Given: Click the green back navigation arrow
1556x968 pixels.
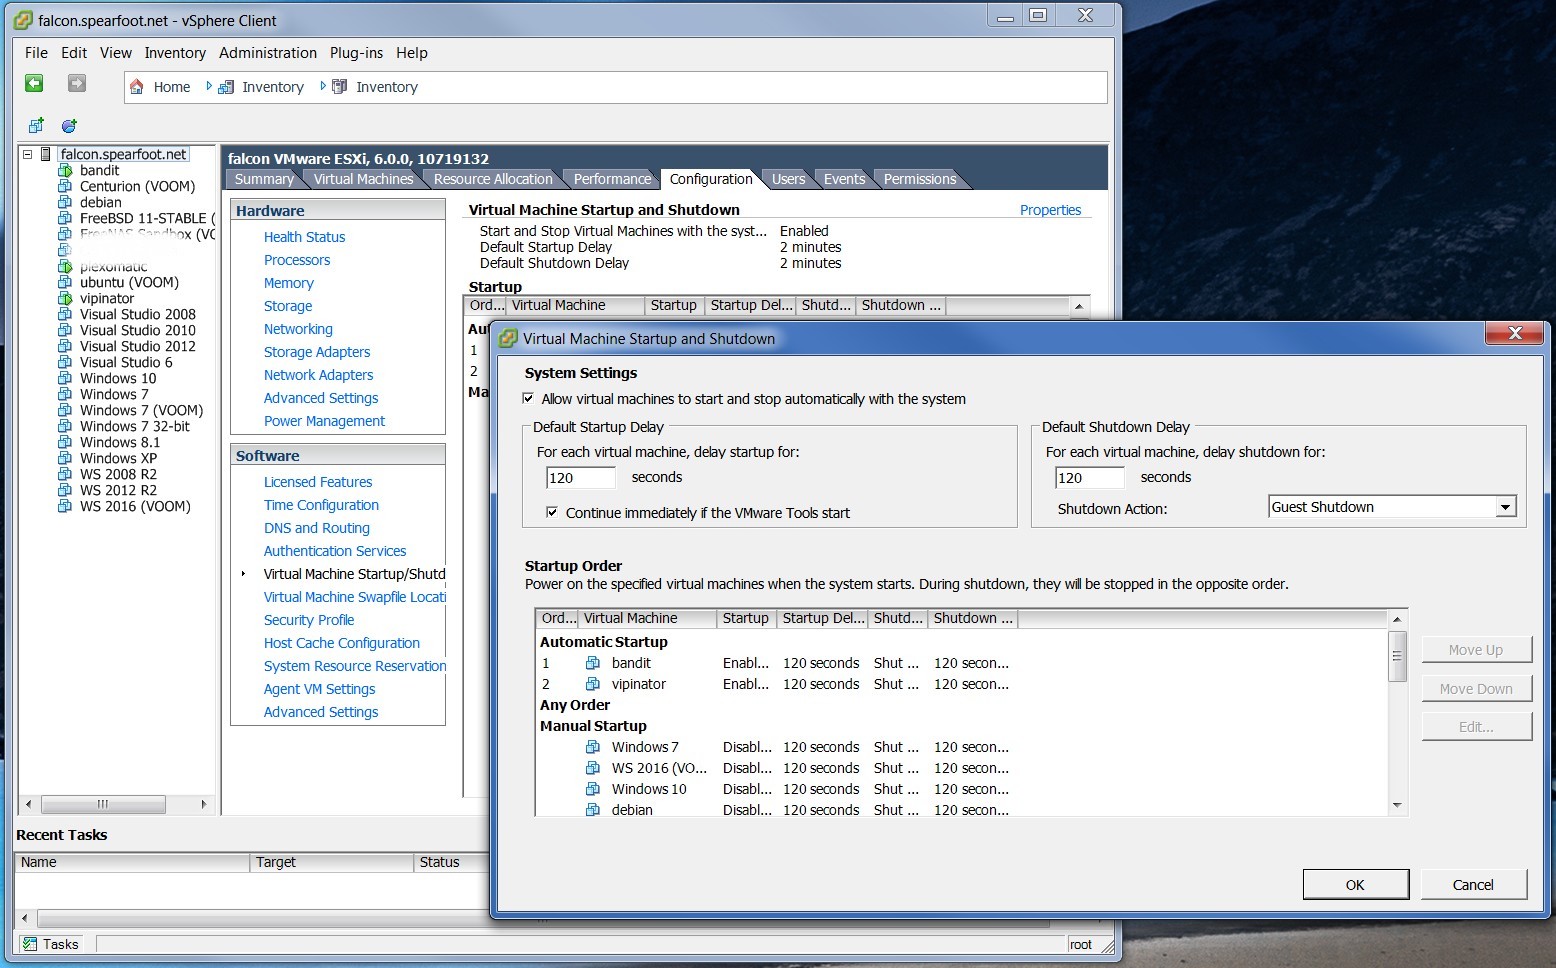Looking at the screenshot, I should coord(34,84).
